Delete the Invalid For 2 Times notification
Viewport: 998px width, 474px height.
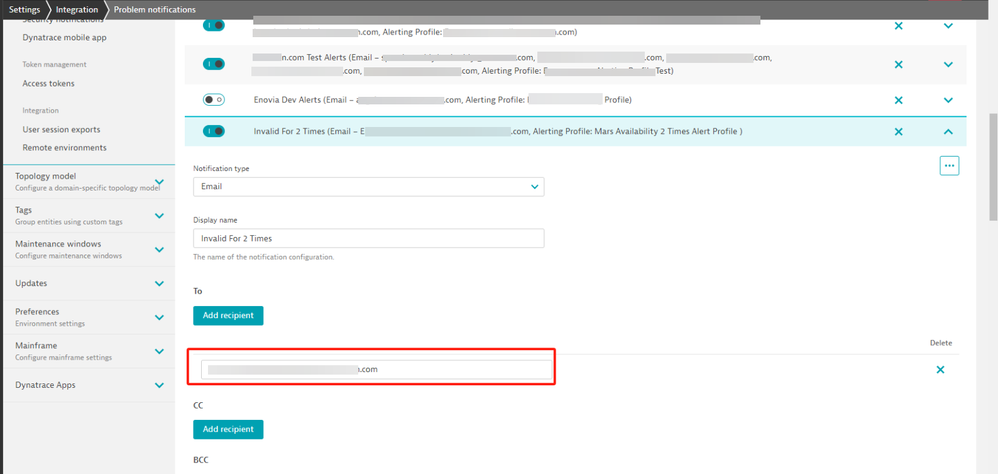(x=898, y=132)
